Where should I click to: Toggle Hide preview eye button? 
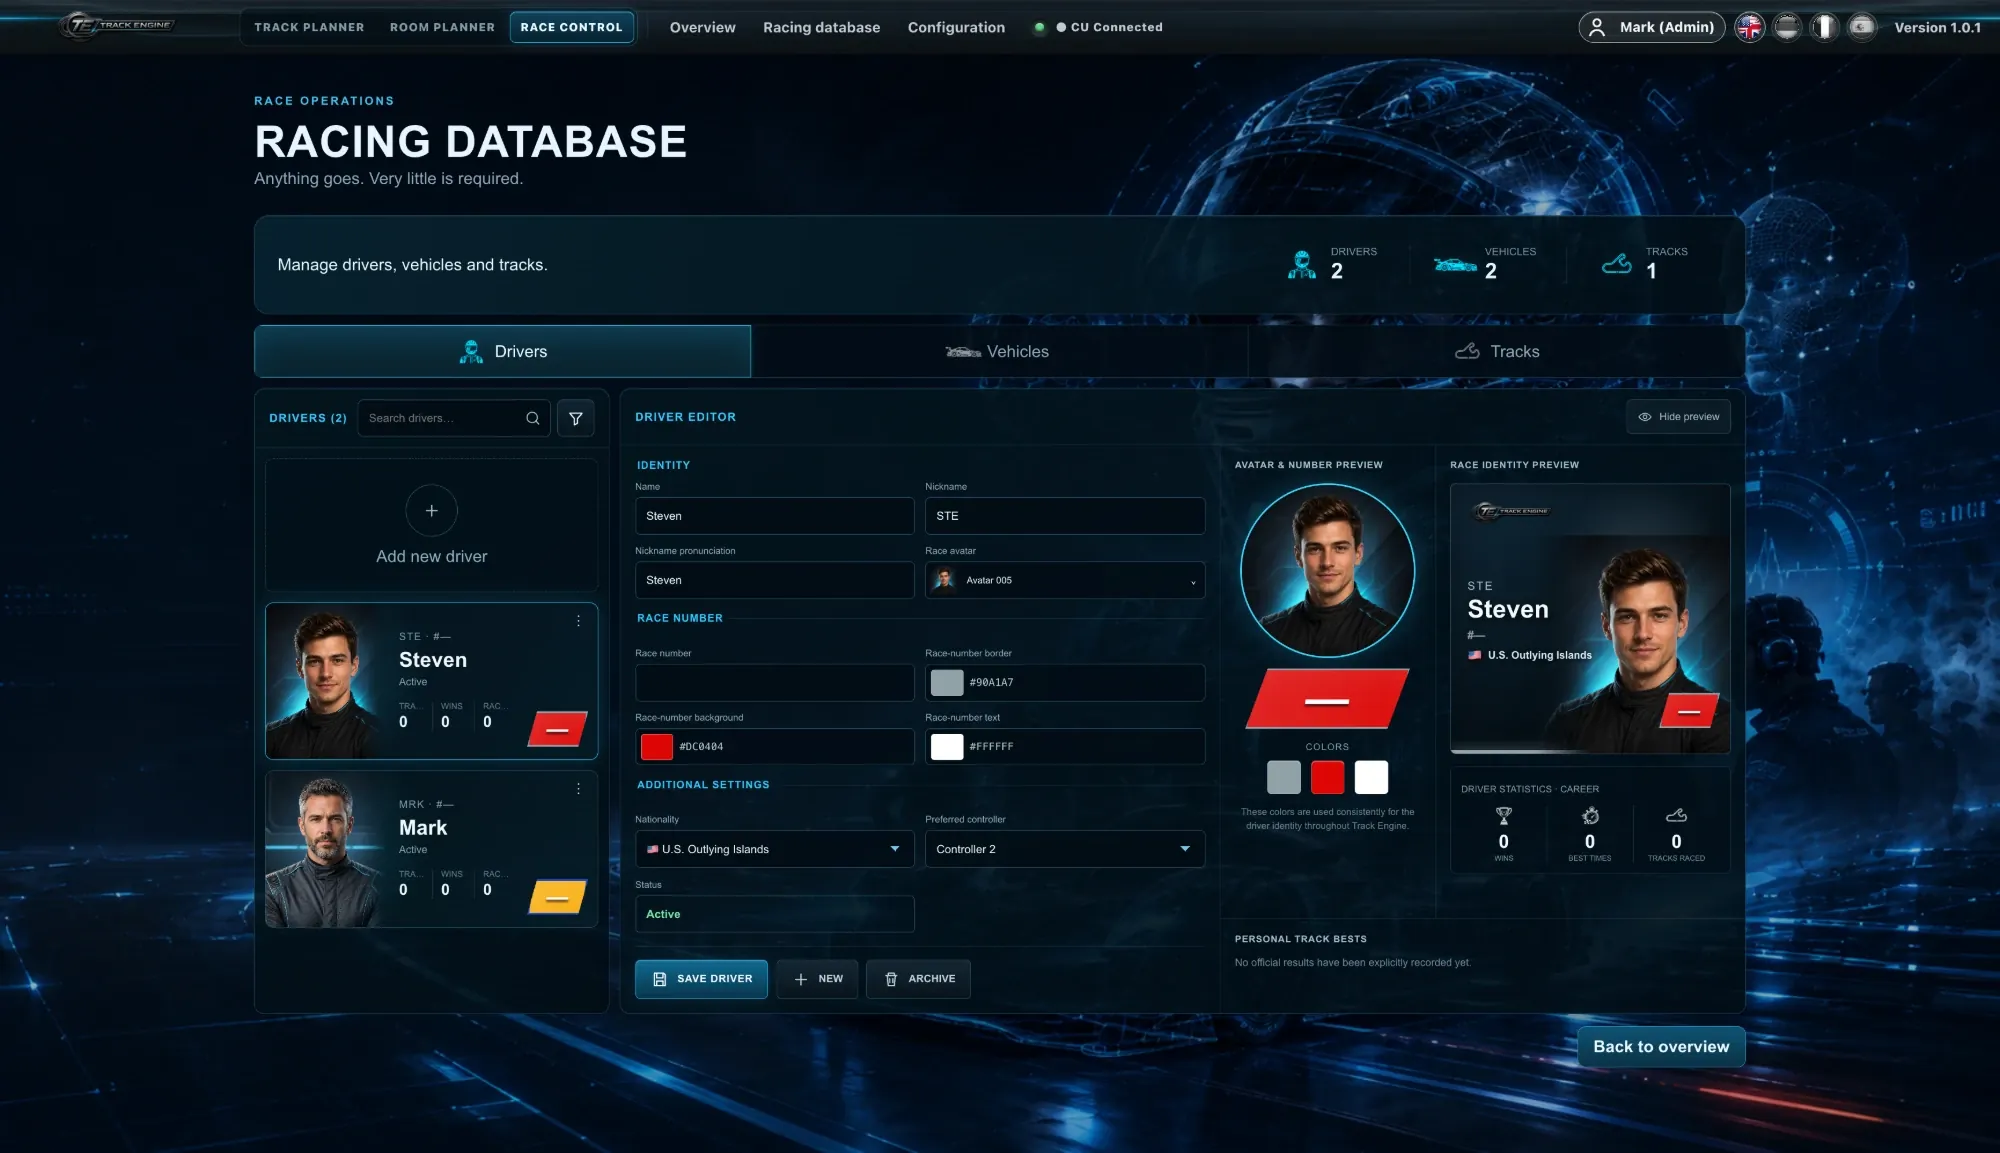pyautogui.click(x=1678, y=417)
